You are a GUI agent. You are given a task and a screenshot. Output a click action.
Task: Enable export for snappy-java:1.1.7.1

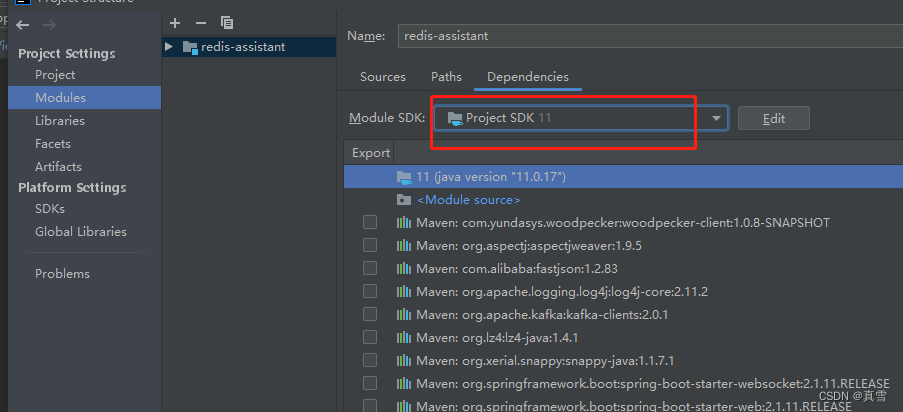[x=370, y=360]
